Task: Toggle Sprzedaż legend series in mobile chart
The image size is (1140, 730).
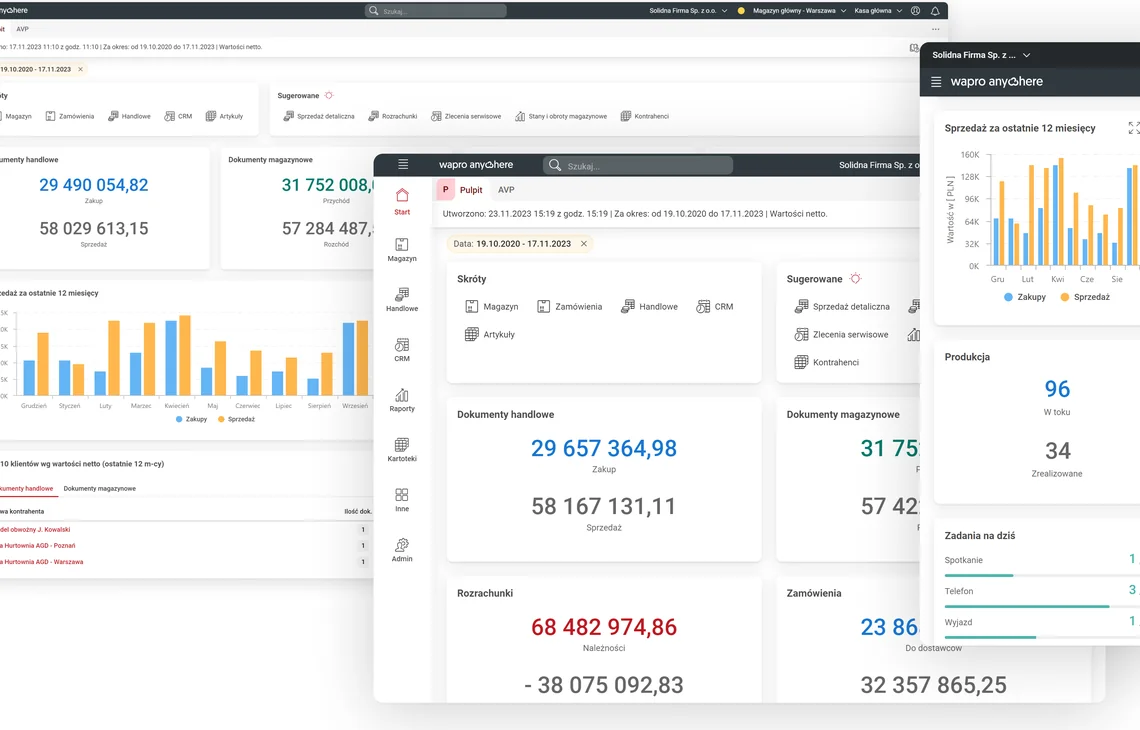Action: click(1085, 297)
